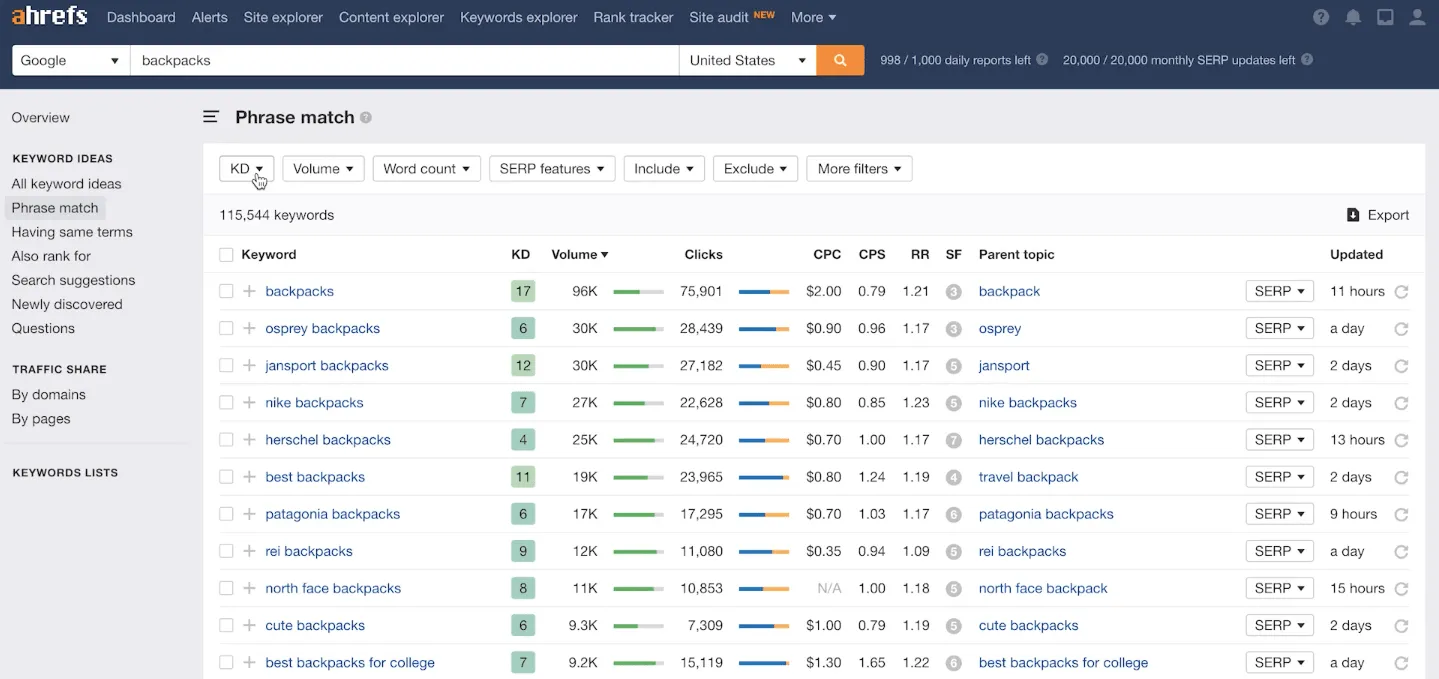This screenshot has width=1439, height=679.
Task: Open the herschel backpacks keyword link
Action: point(328,440)
